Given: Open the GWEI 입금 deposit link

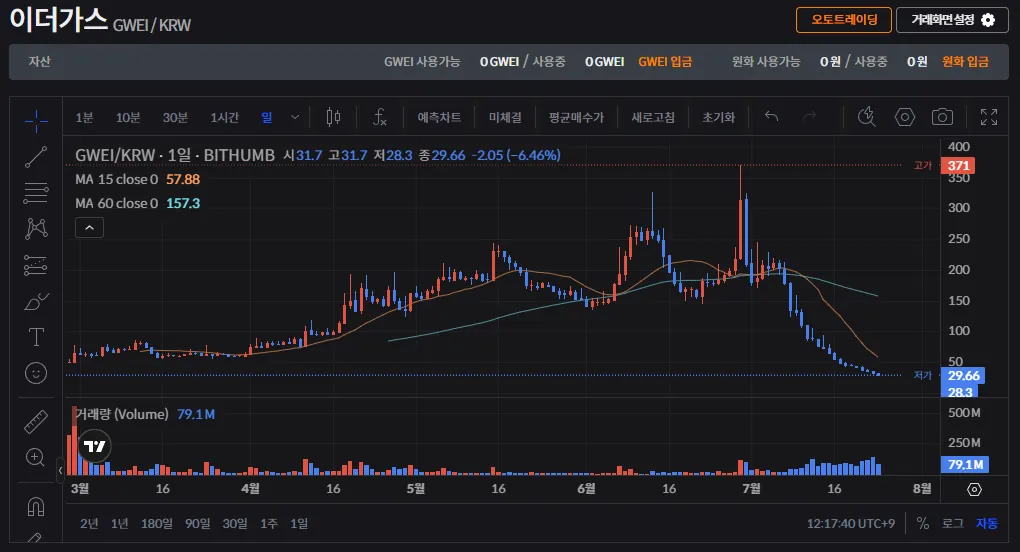Looking at the screenshot, I should click(665, 62).
